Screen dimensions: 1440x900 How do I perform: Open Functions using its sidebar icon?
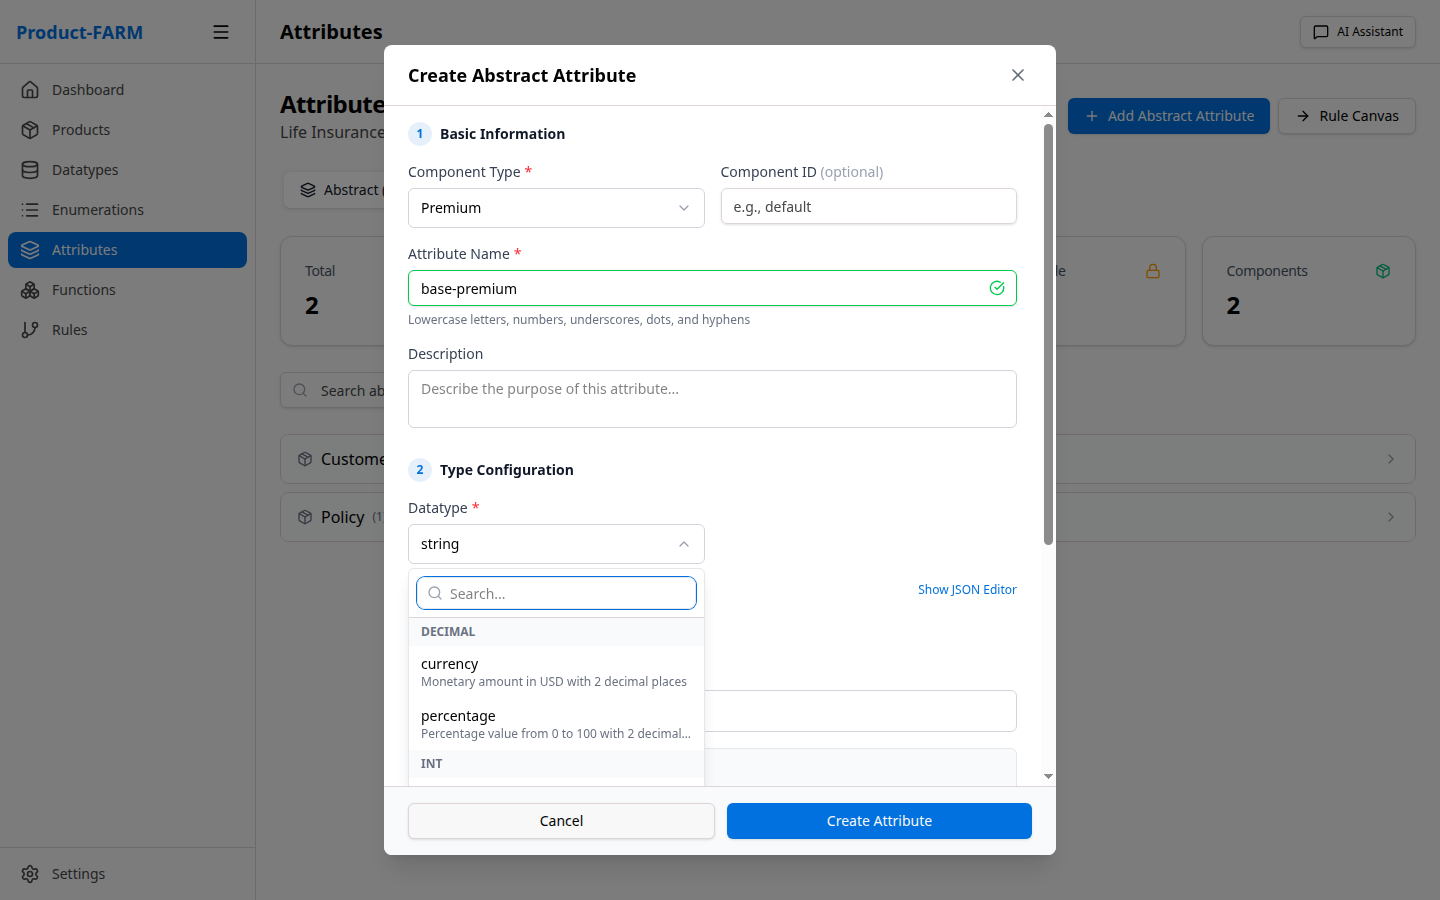[x=30, y=289]
